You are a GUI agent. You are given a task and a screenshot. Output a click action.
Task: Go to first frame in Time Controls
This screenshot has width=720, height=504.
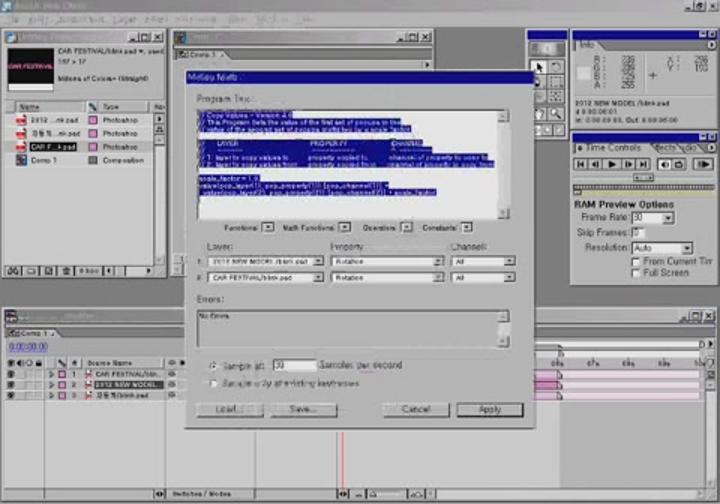580,164
